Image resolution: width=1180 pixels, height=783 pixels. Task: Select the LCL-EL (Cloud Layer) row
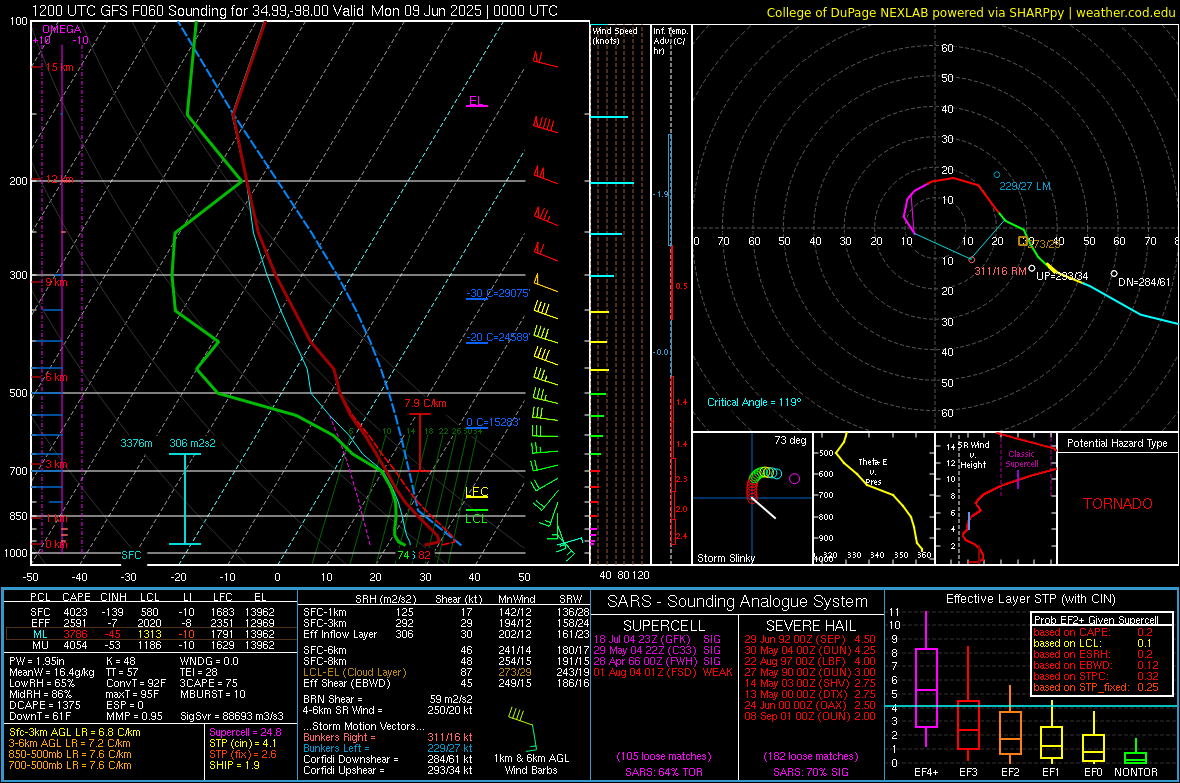[x=446, y=672]
